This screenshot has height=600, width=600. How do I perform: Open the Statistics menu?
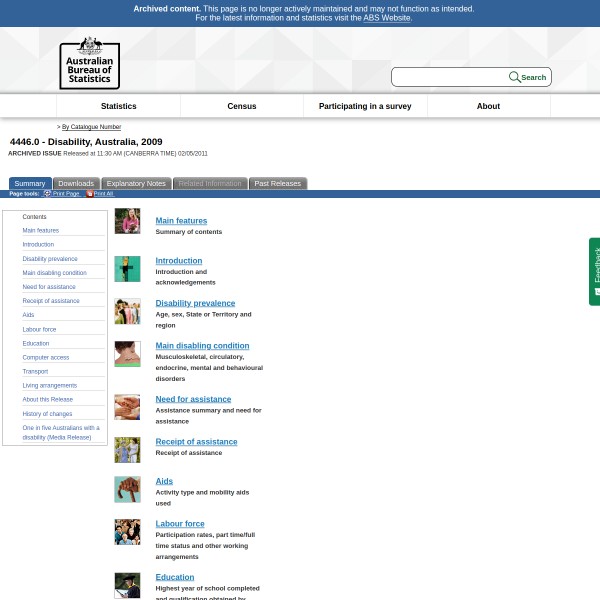coord(118,106)
